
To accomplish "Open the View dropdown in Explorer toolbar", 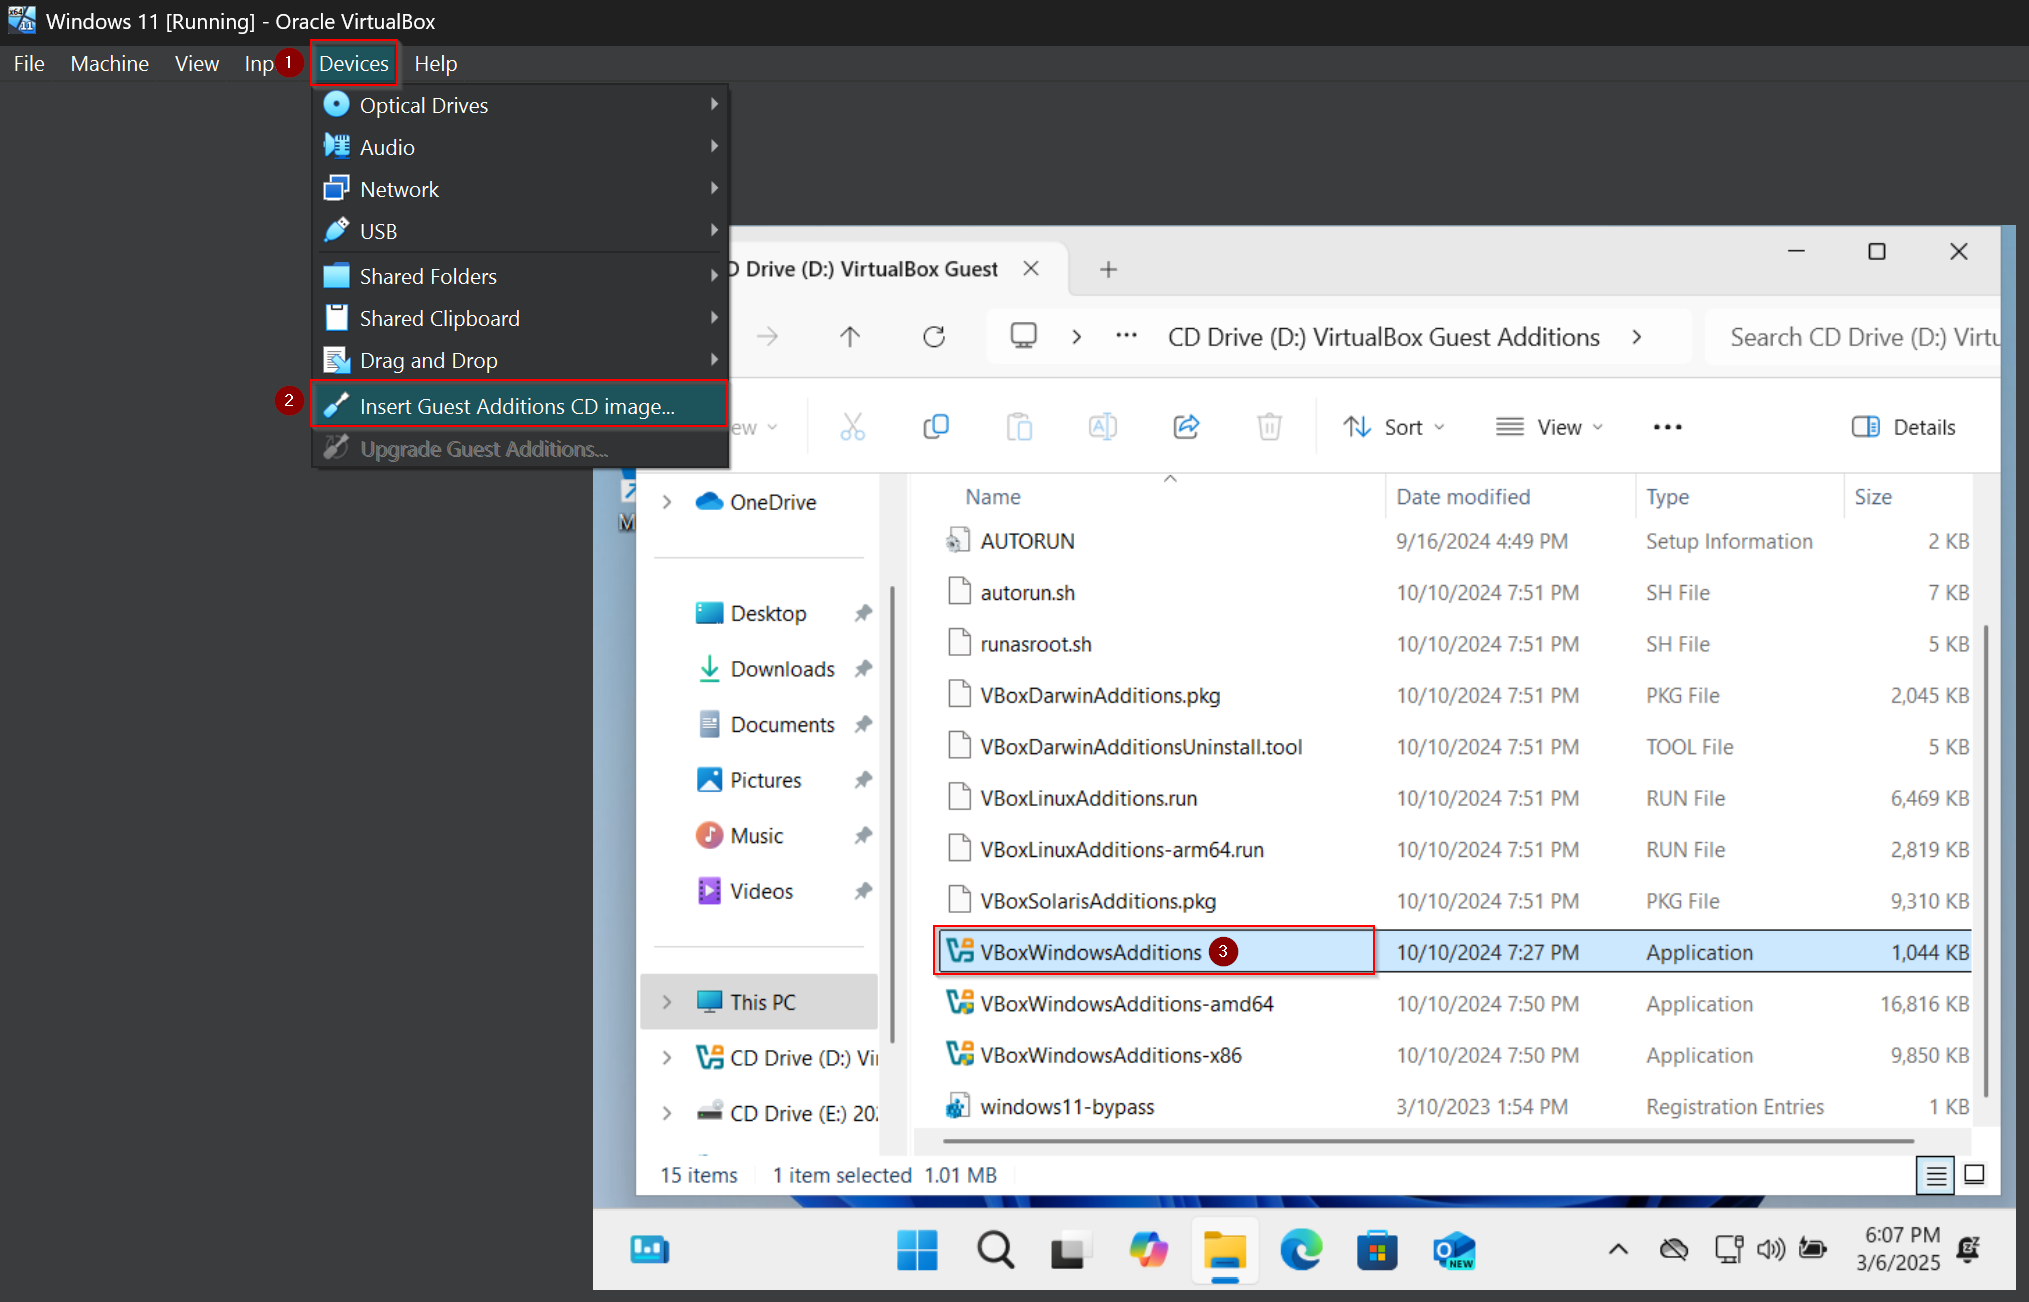I will pyautogui.click(x=1549, y=427).
